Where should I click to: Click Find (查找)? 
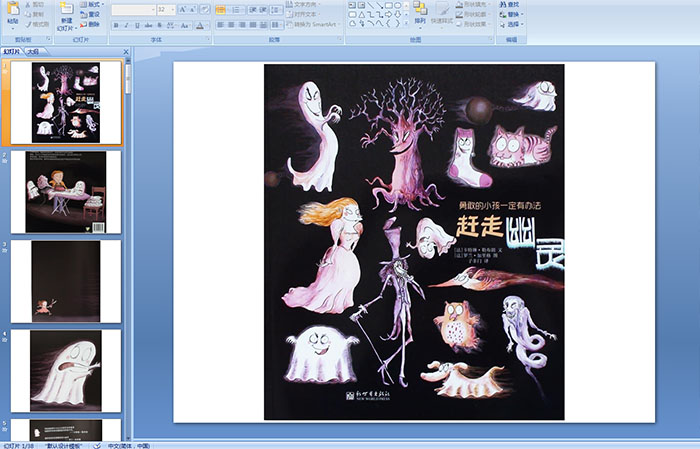click(x=510, y=4)
